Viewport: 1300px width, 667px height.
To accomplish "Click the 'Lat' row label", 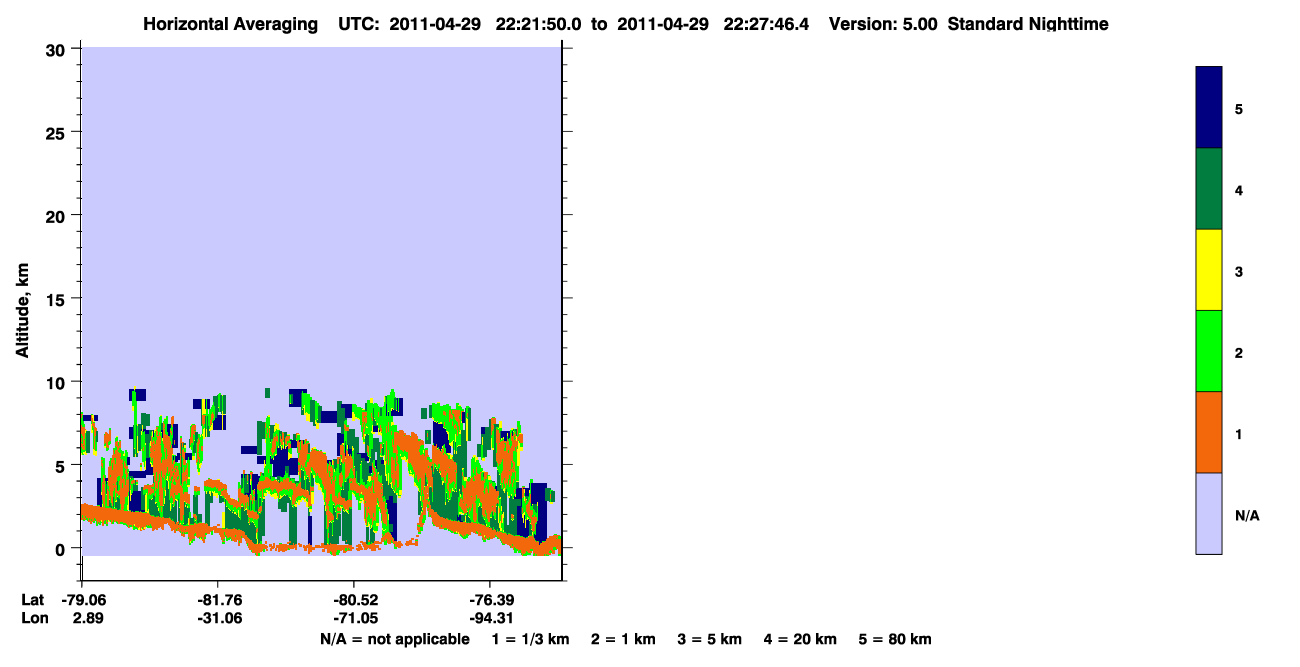I will click(33, 599).
